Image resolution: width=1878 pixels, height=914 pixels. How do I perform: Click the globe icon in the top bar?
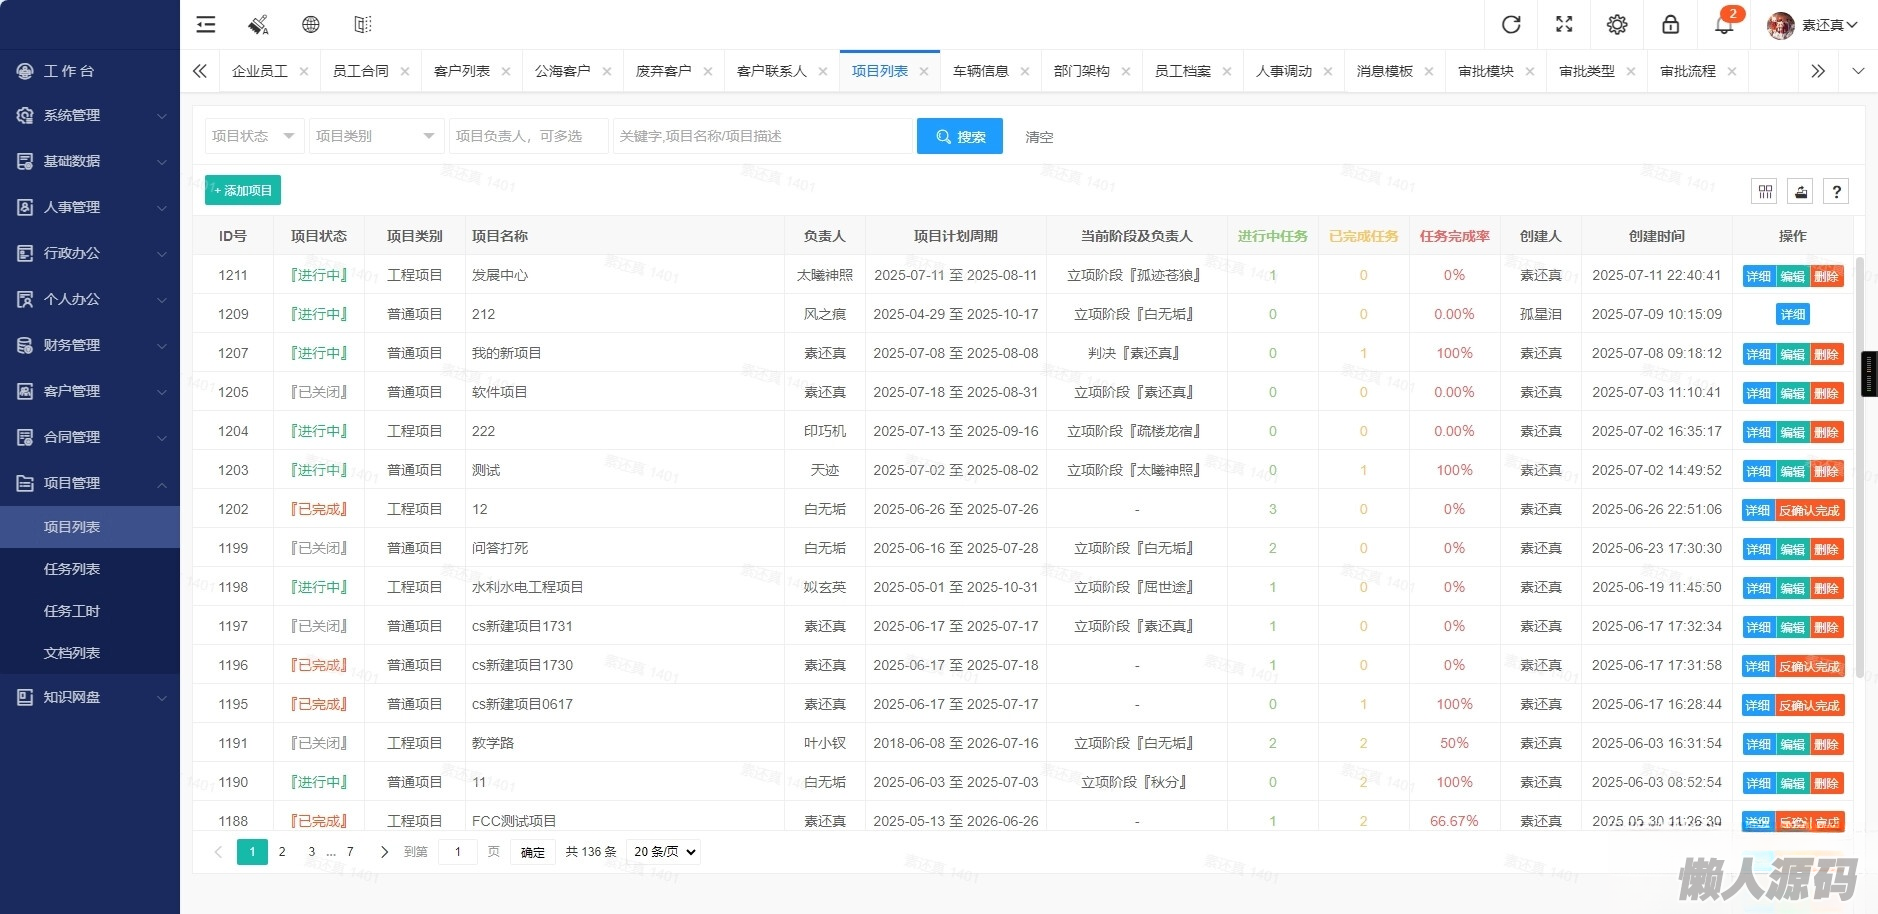tap(311, 25)
